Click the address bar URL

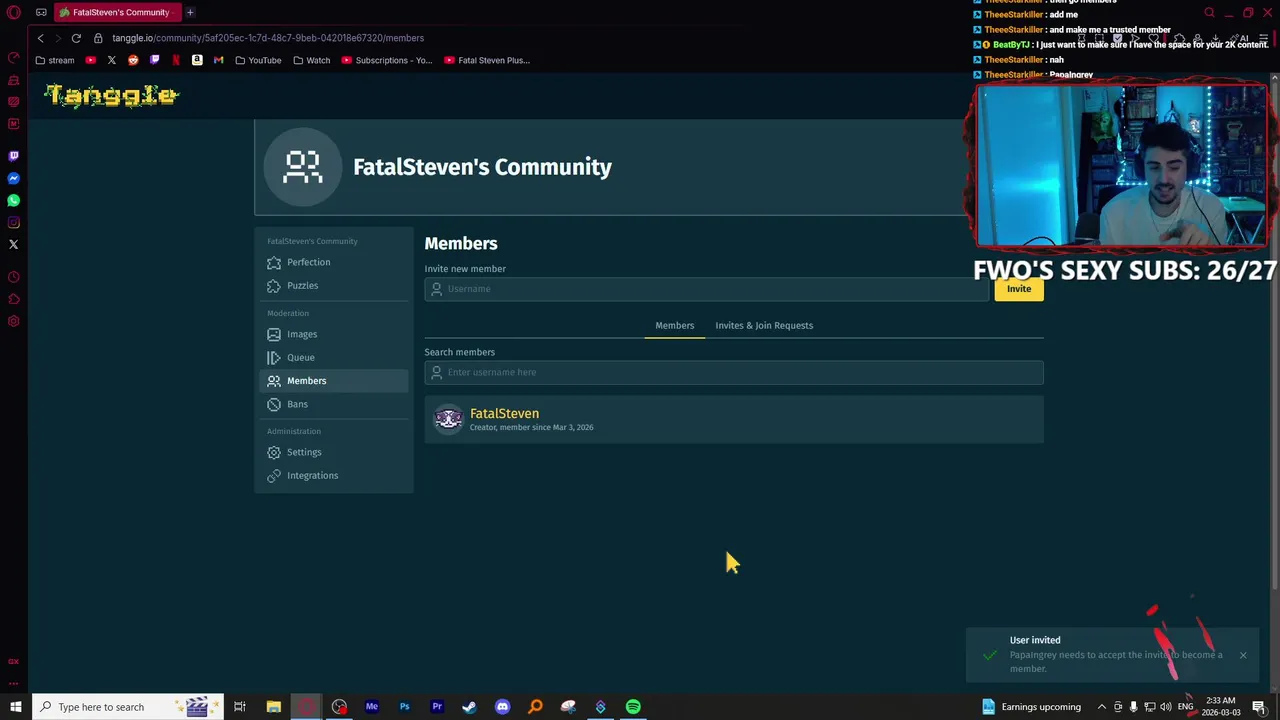(x=268, y=38)
